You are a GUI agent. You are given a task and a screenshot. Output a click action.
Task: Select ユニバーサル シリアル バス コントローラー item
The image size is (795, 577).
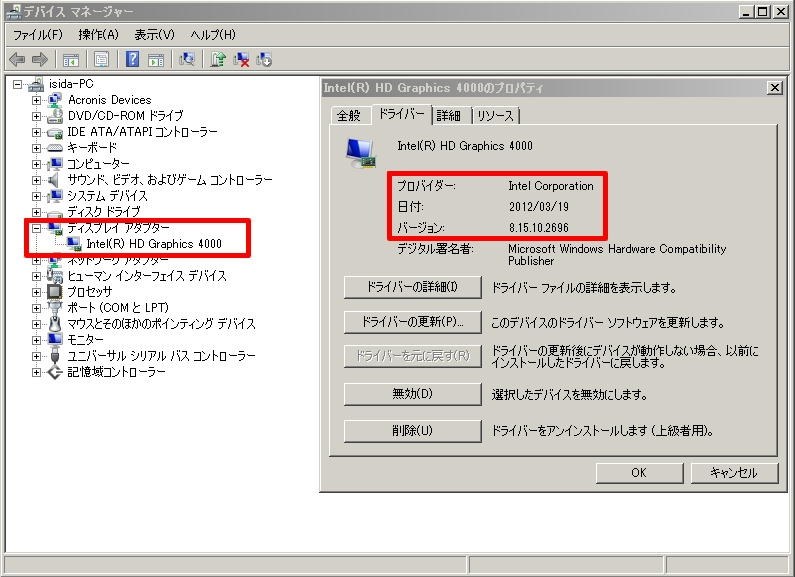[x=162, y=356]
